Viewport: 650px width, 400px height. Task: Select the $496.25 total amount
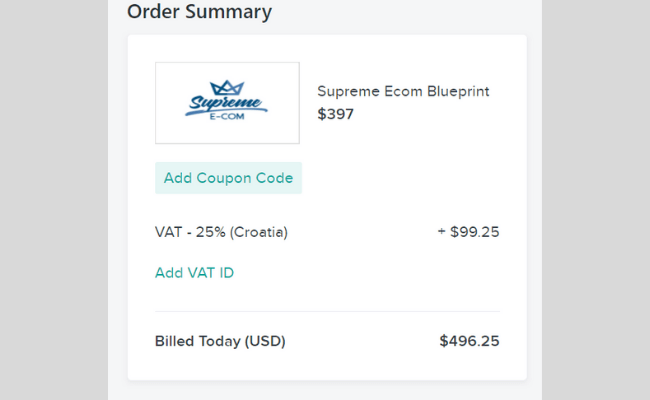(x=469, y=341)
